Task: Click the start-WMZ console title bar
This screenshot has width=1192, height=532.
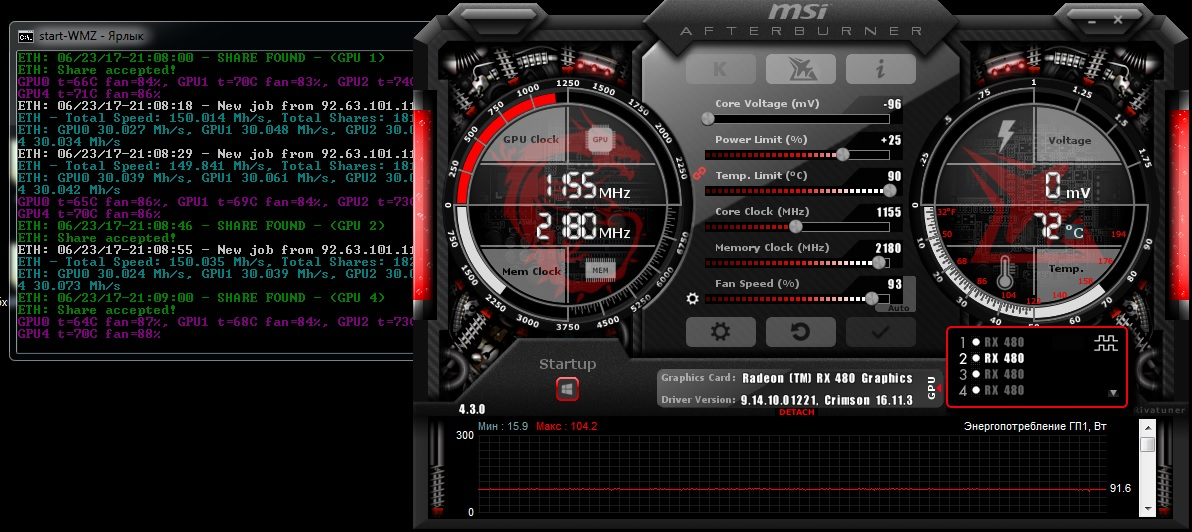Action: click(x=213, y=36)
